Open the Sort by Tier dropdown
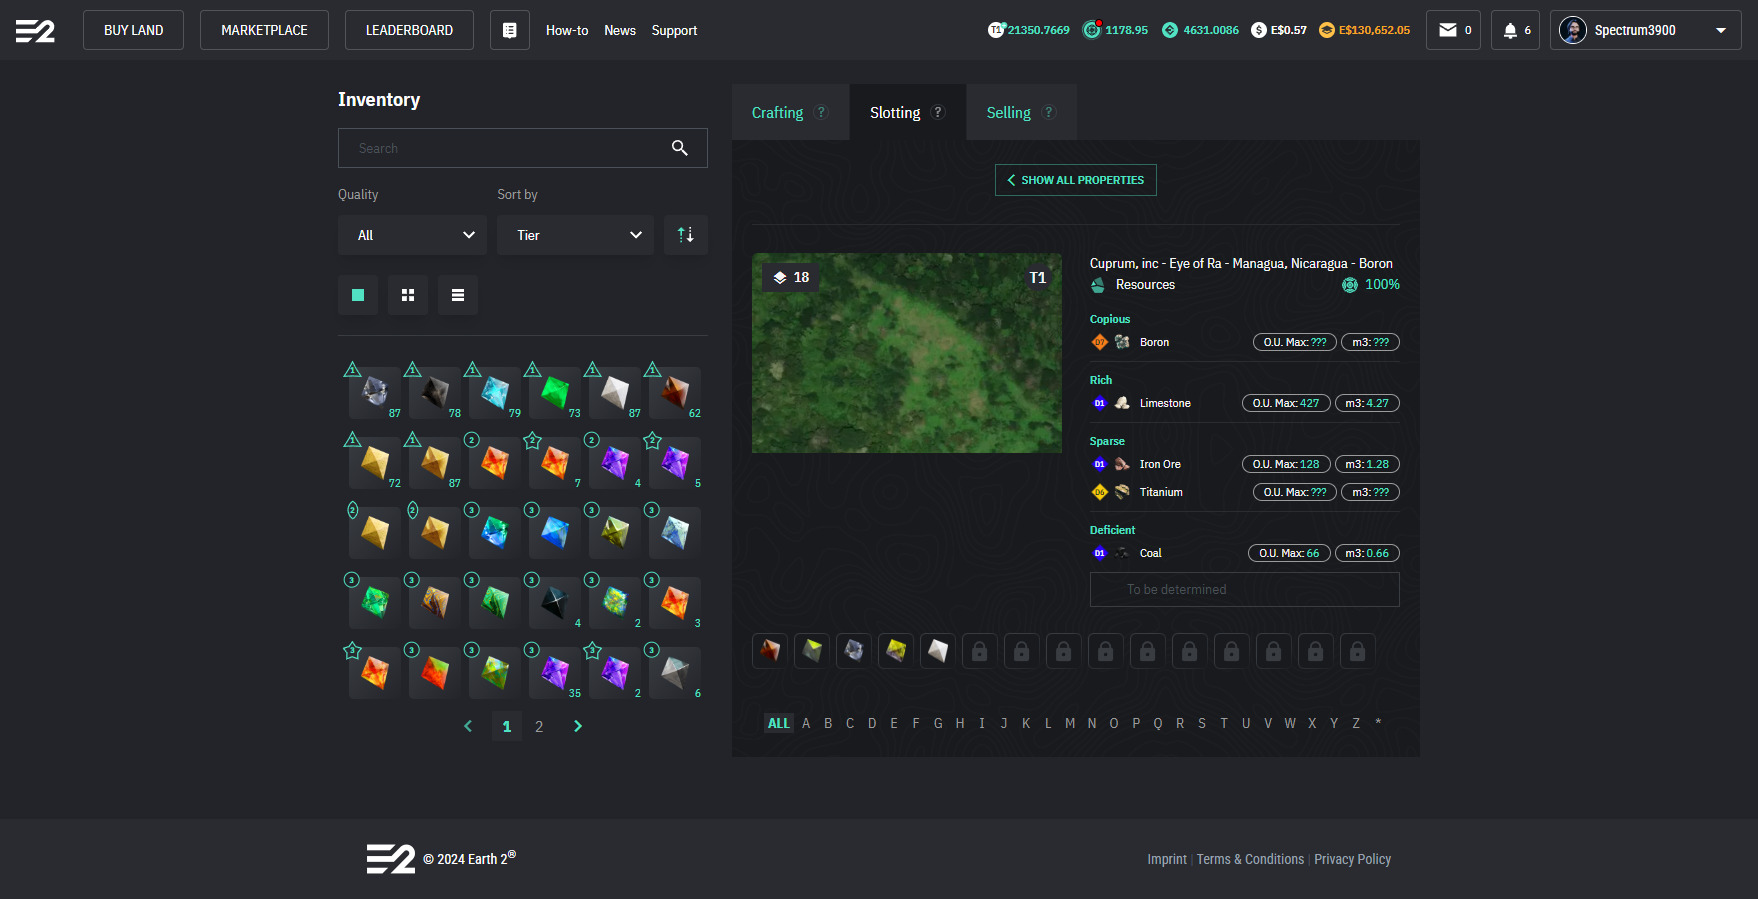 (575, 235)
